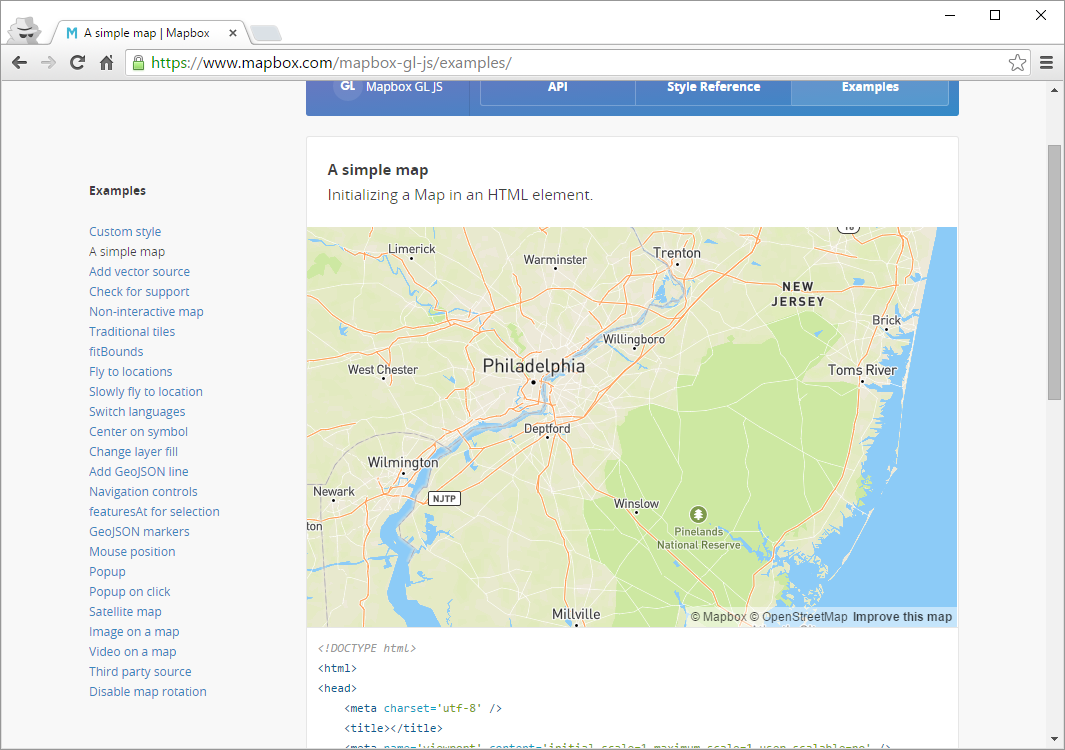Click the NJTP highway shield on map

[444, 499]
